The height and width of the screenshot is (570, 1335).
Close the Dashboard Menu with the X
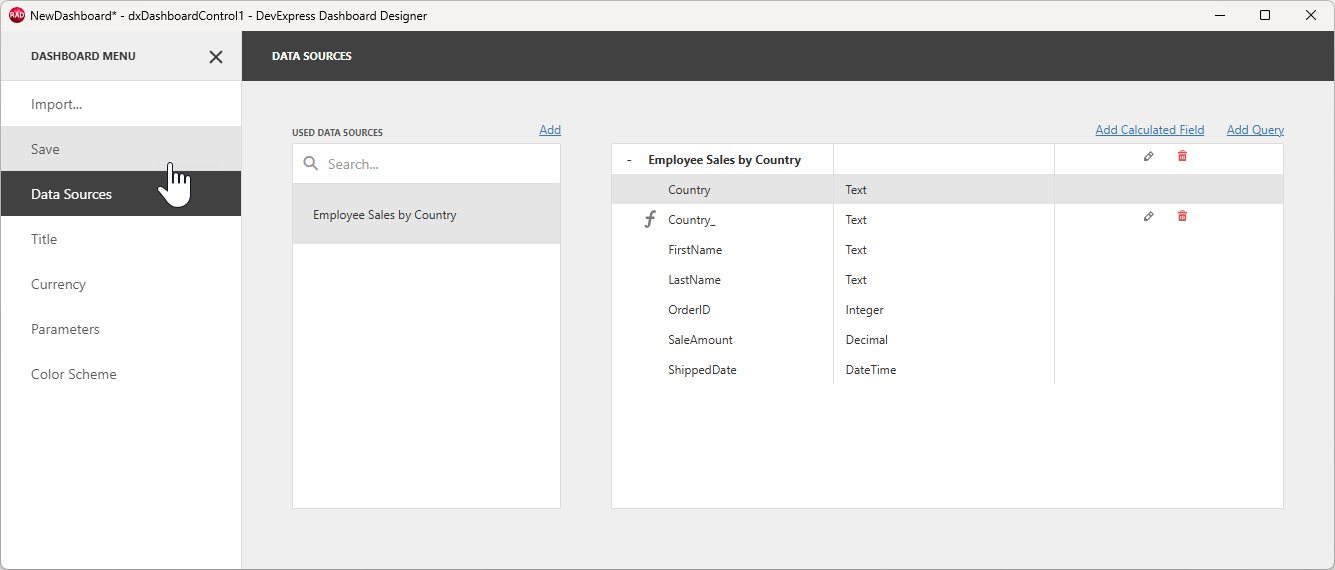pyautogui.click(x=216, y=57)
